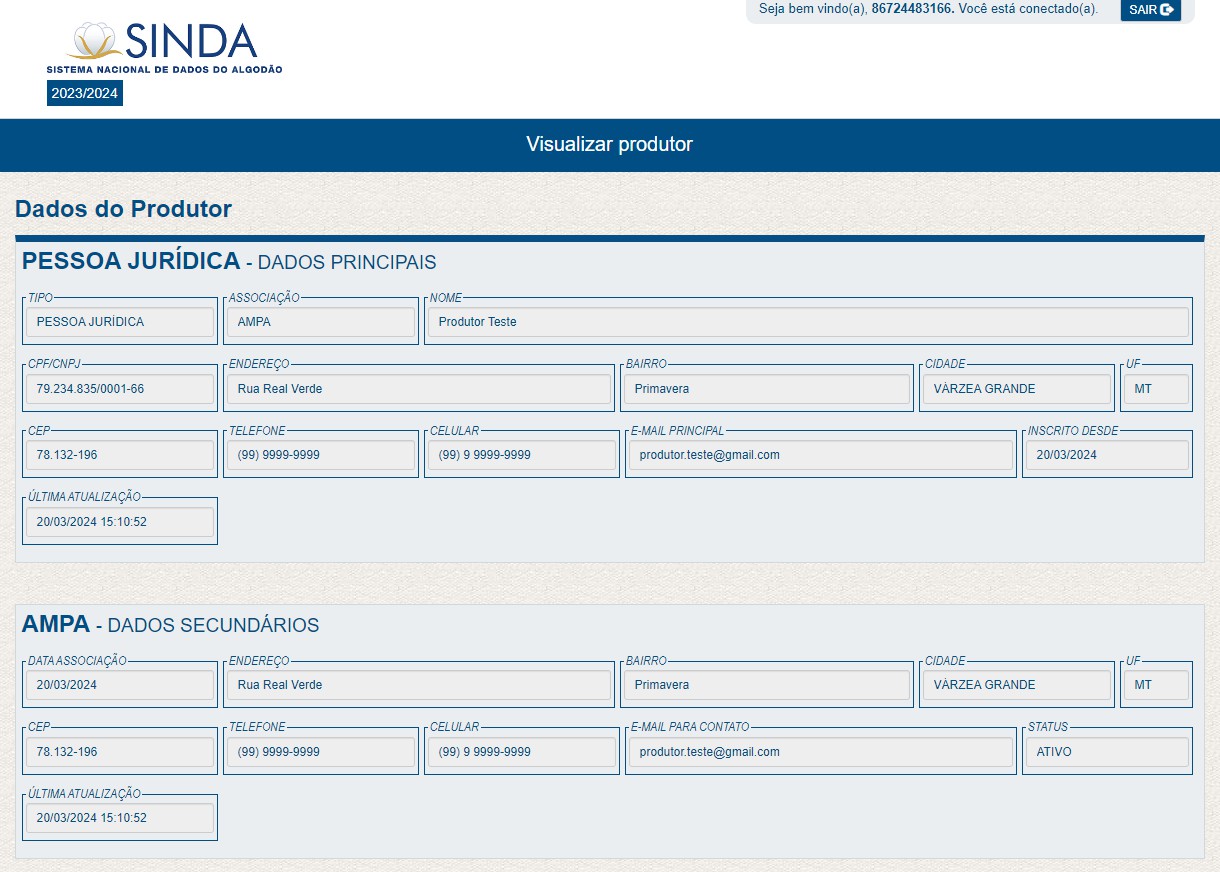Select the E-mail para Contato field
1220x872 pixels.
pyautogui.click(x=820, y=752)
